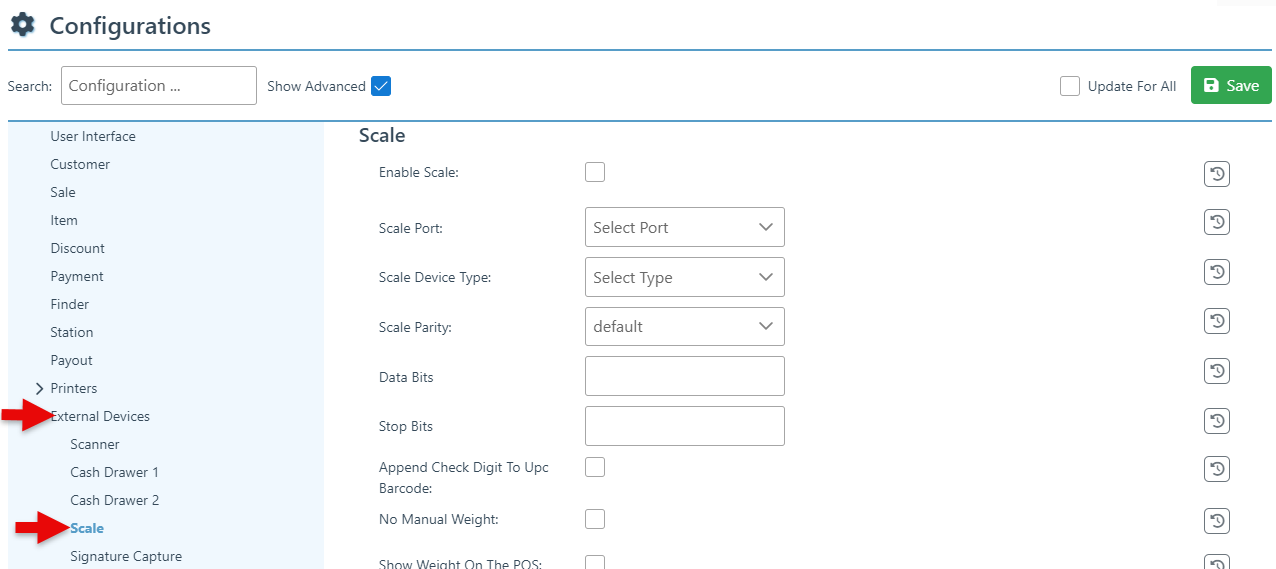Tick the Update For All checkbox
The image size is (1276, 569).
coord(1070,86)
